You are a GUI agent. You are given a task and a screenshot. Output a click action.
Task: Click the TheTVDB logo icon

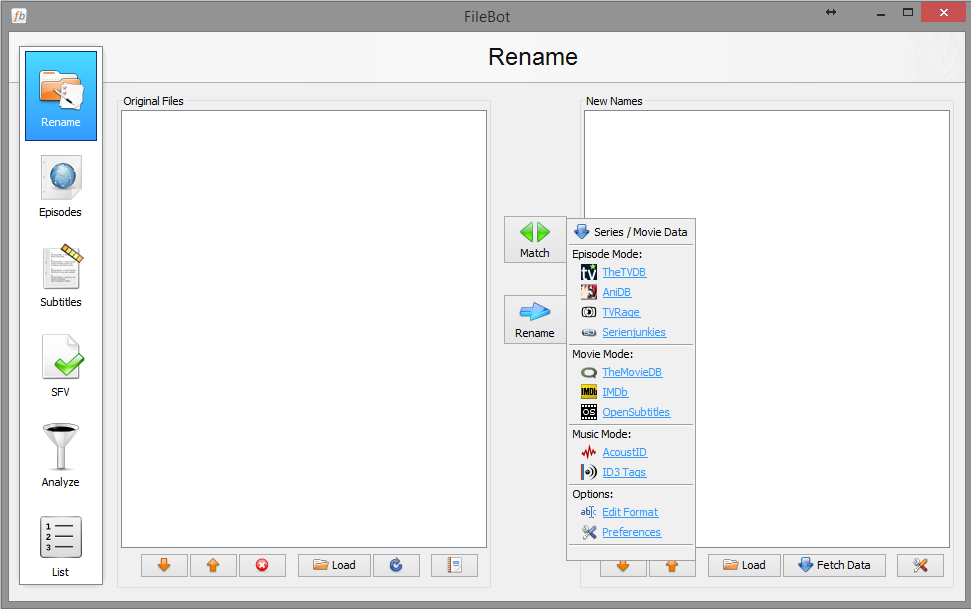pyautogui.click(x=589, y=272)
